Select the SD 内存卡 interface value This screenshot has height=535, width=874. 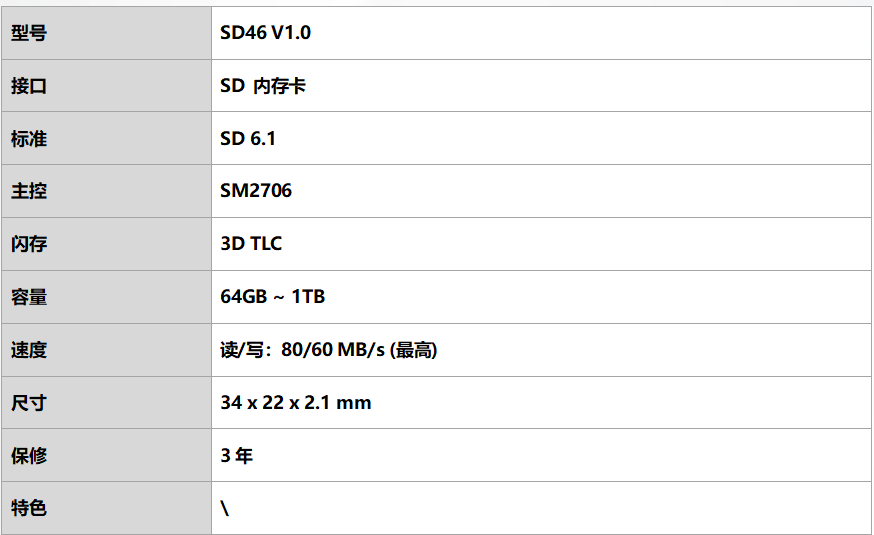click(263, 86)
